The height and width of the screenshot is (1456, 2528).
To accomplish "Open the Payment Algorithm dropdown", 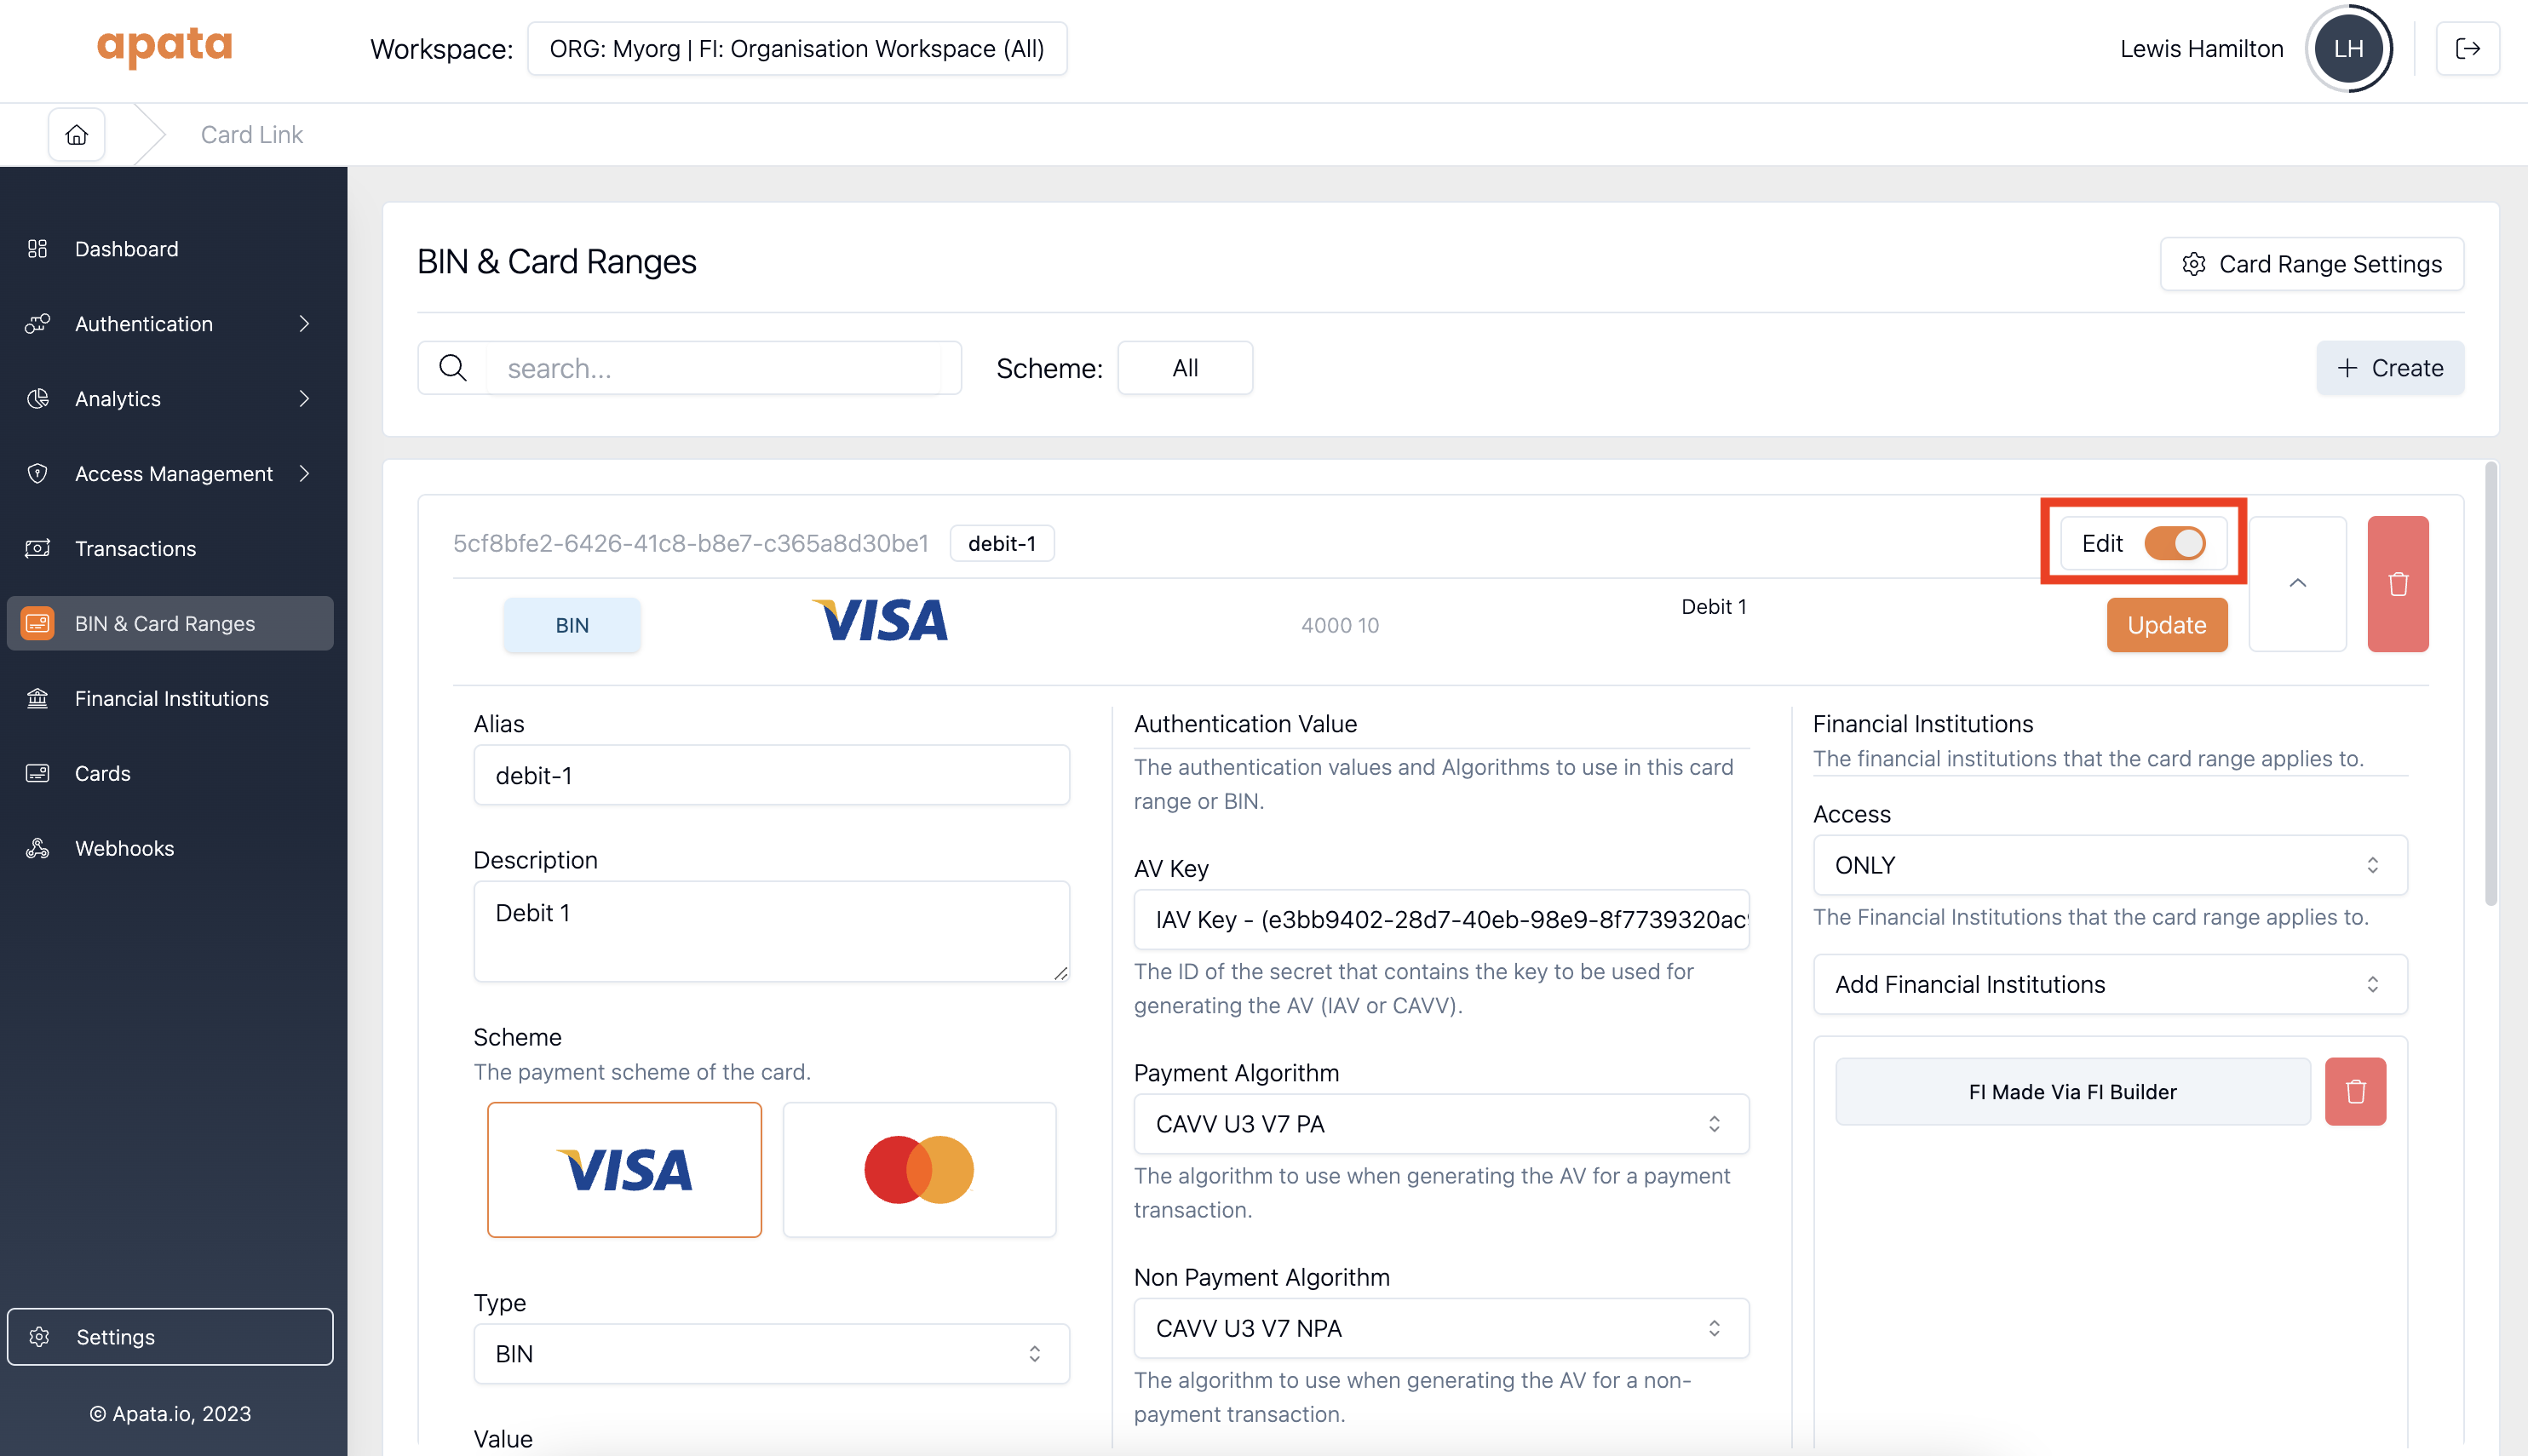I will (x=1440, y=1124).
